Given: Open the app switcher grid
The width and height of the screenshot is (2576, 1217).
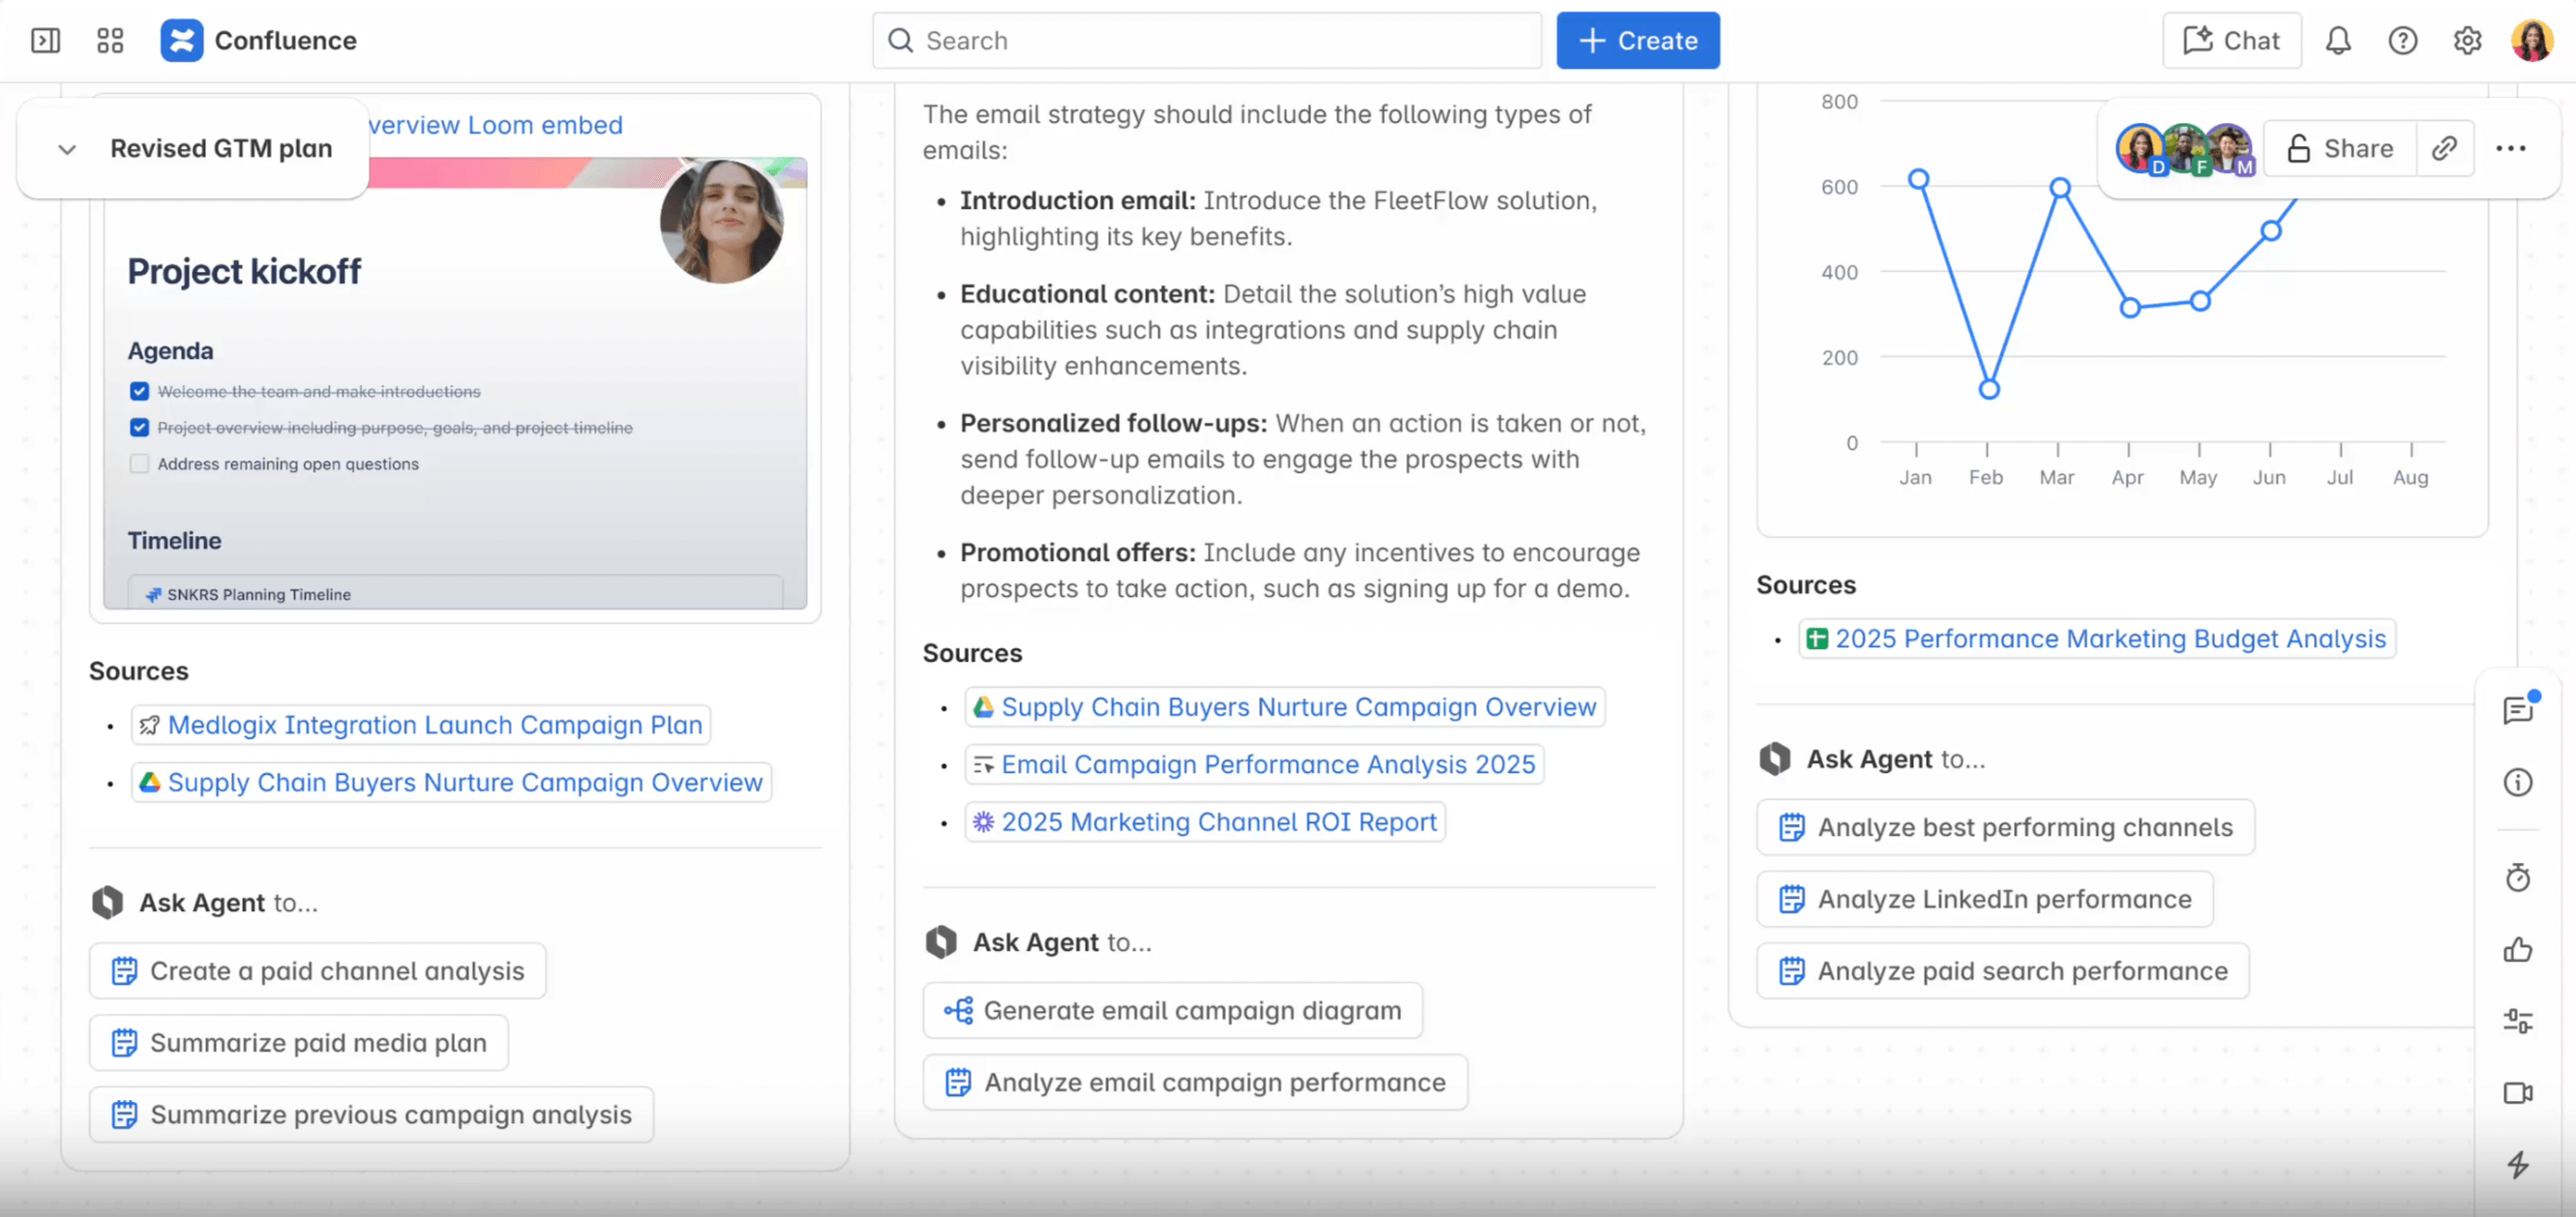Looking at the screenshot, I should (x=110, y=41).
